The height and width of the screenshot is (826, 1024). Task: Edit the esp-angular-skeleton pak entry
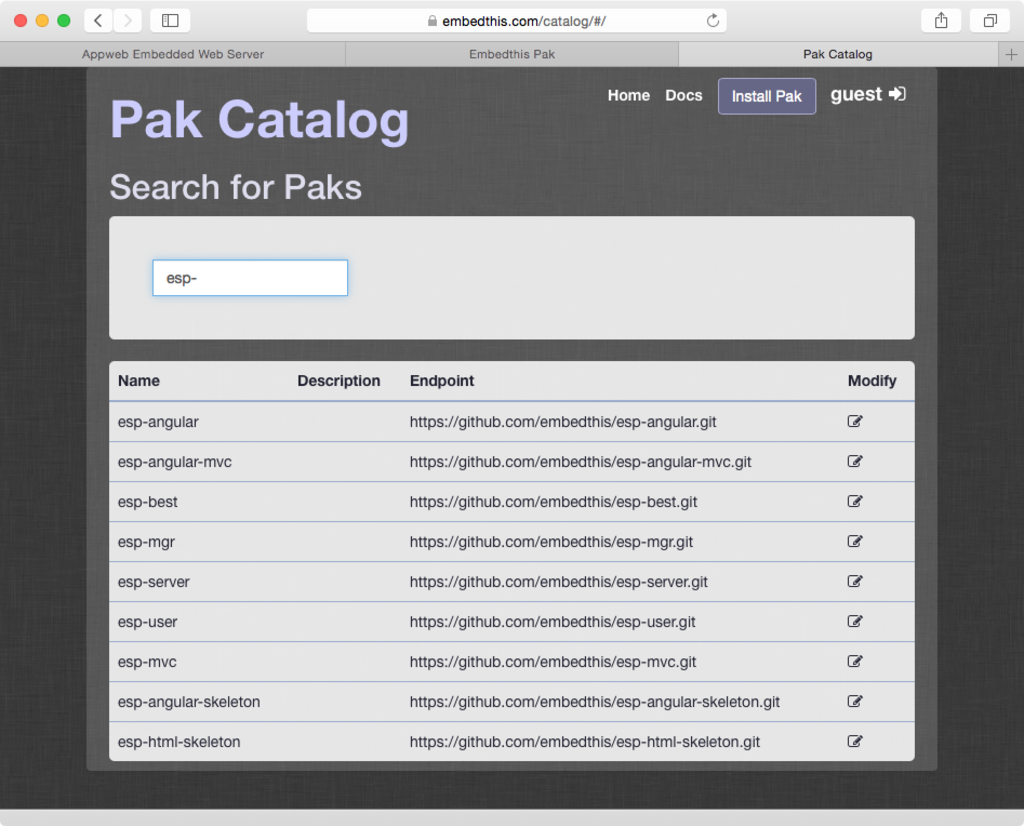tap(855, 701)
